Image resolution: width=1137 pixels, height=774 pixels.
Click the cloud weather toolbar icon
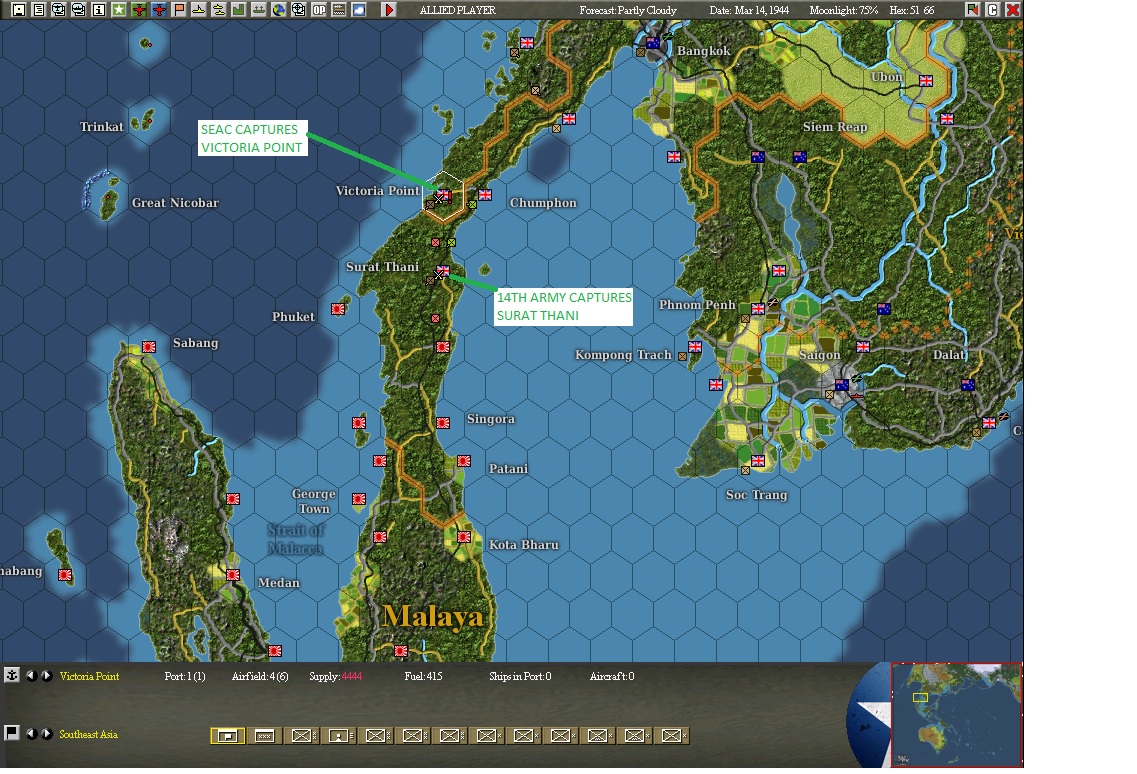(358, 10)
